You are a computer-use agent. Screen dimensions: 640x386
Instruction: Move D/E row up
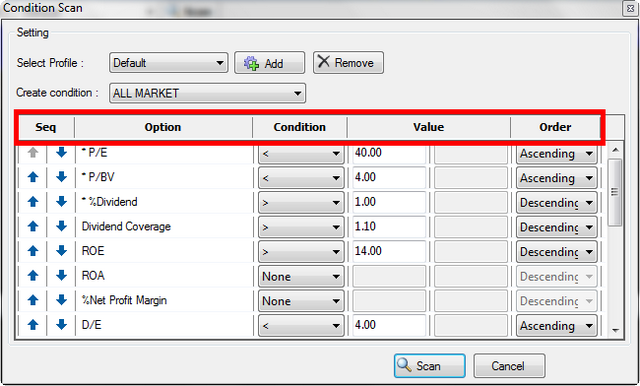pos(33,325)
